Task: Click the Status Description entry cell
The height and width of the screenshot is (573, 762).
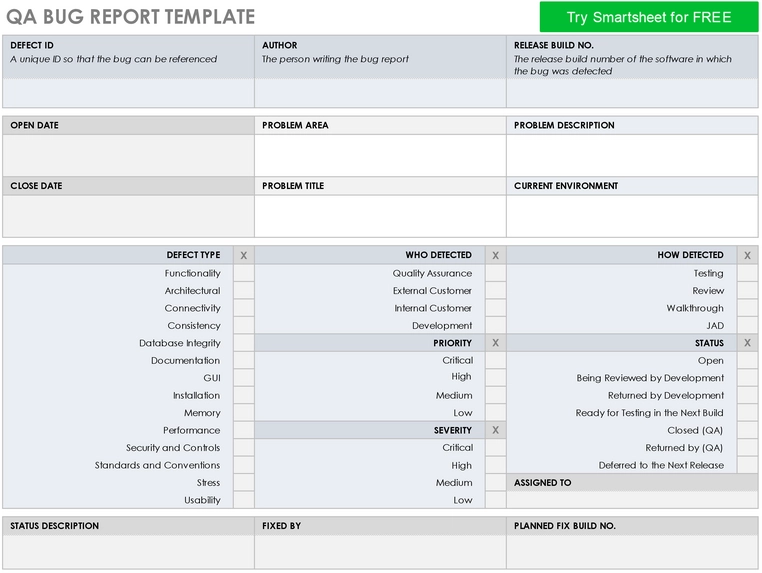Action: point(128,552)
